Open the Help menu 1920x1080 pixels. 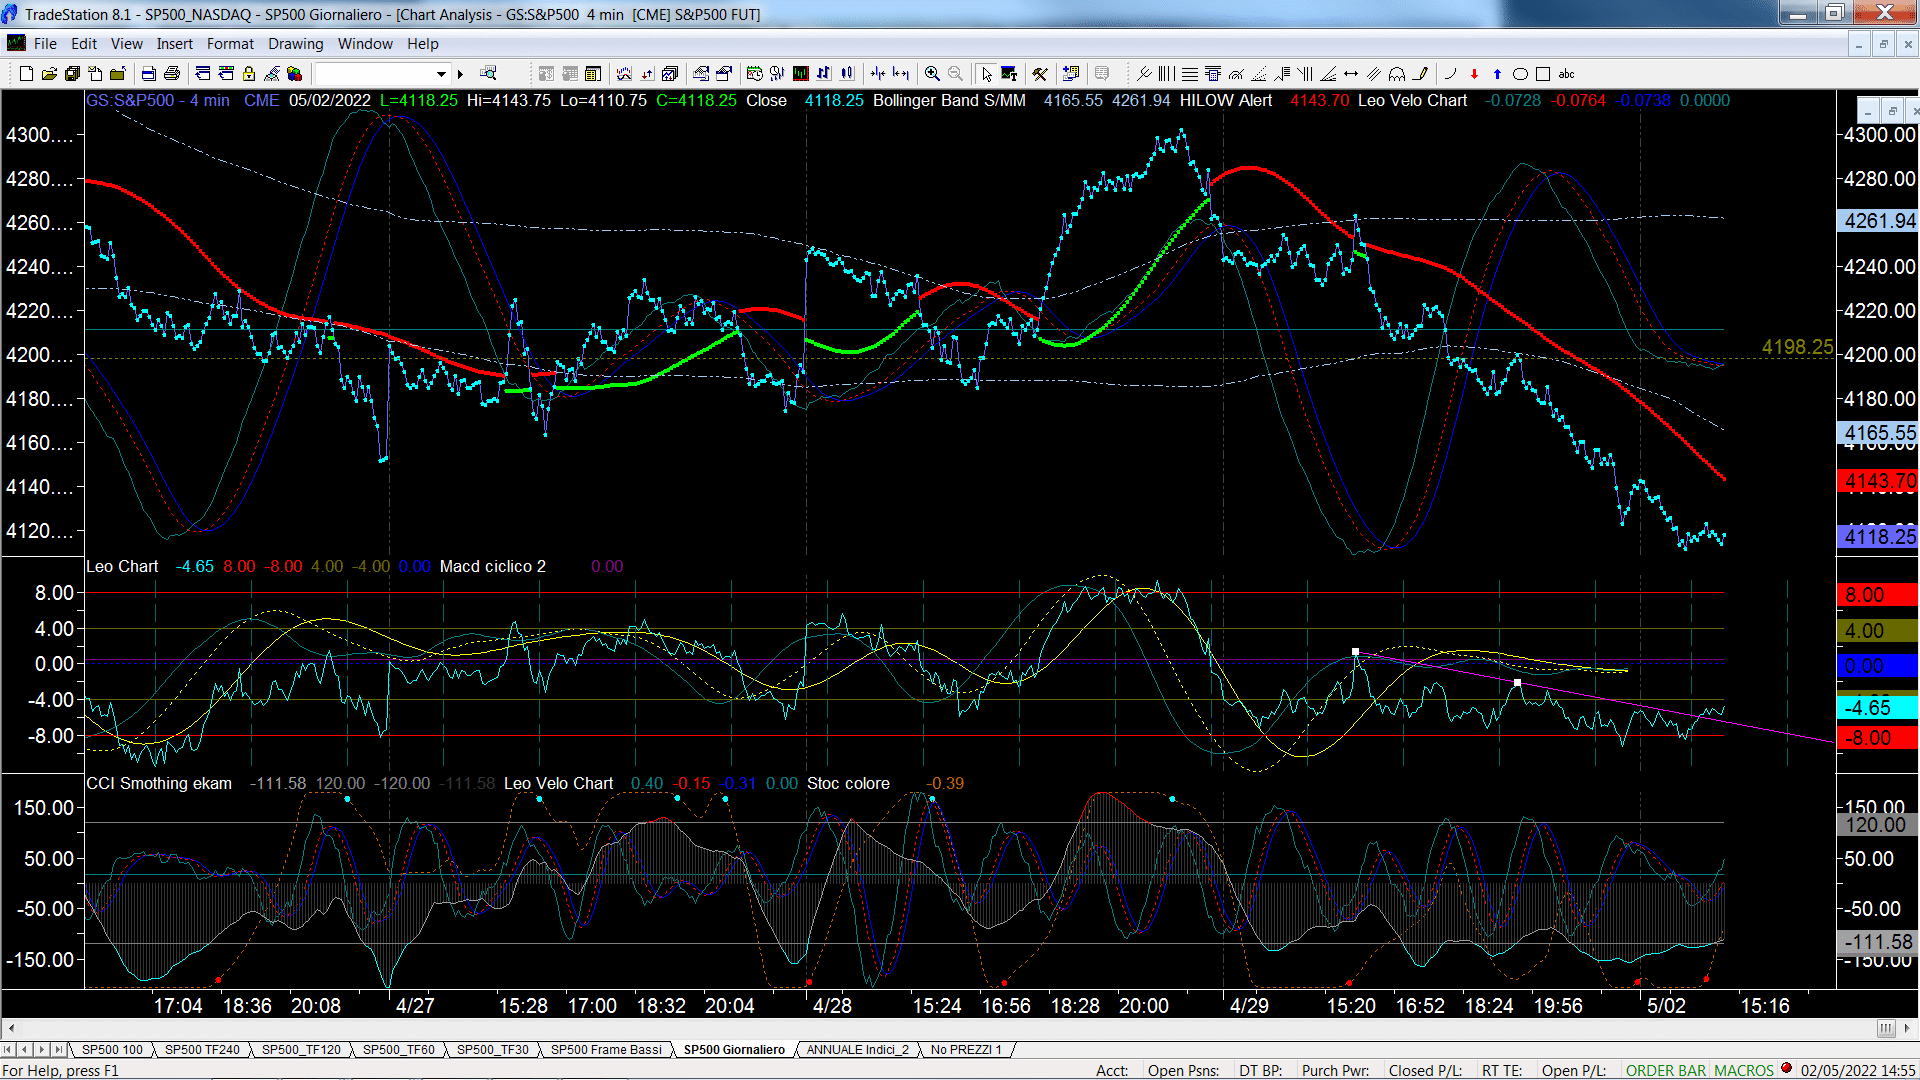(423, 44)
